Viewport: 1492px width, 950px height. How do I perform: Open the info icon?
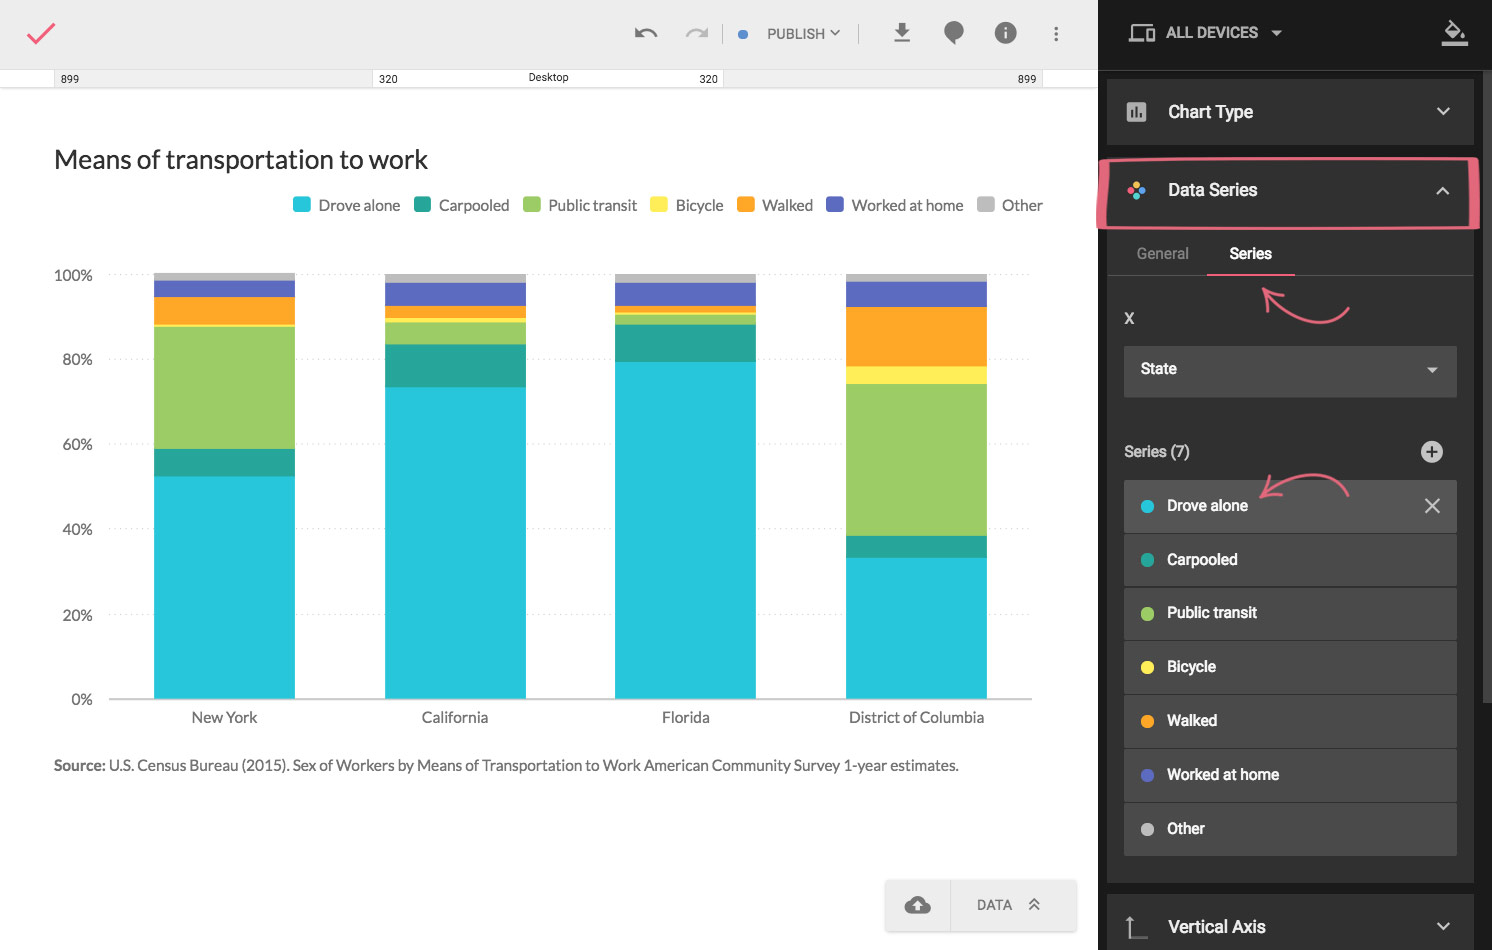point(1005,33)
